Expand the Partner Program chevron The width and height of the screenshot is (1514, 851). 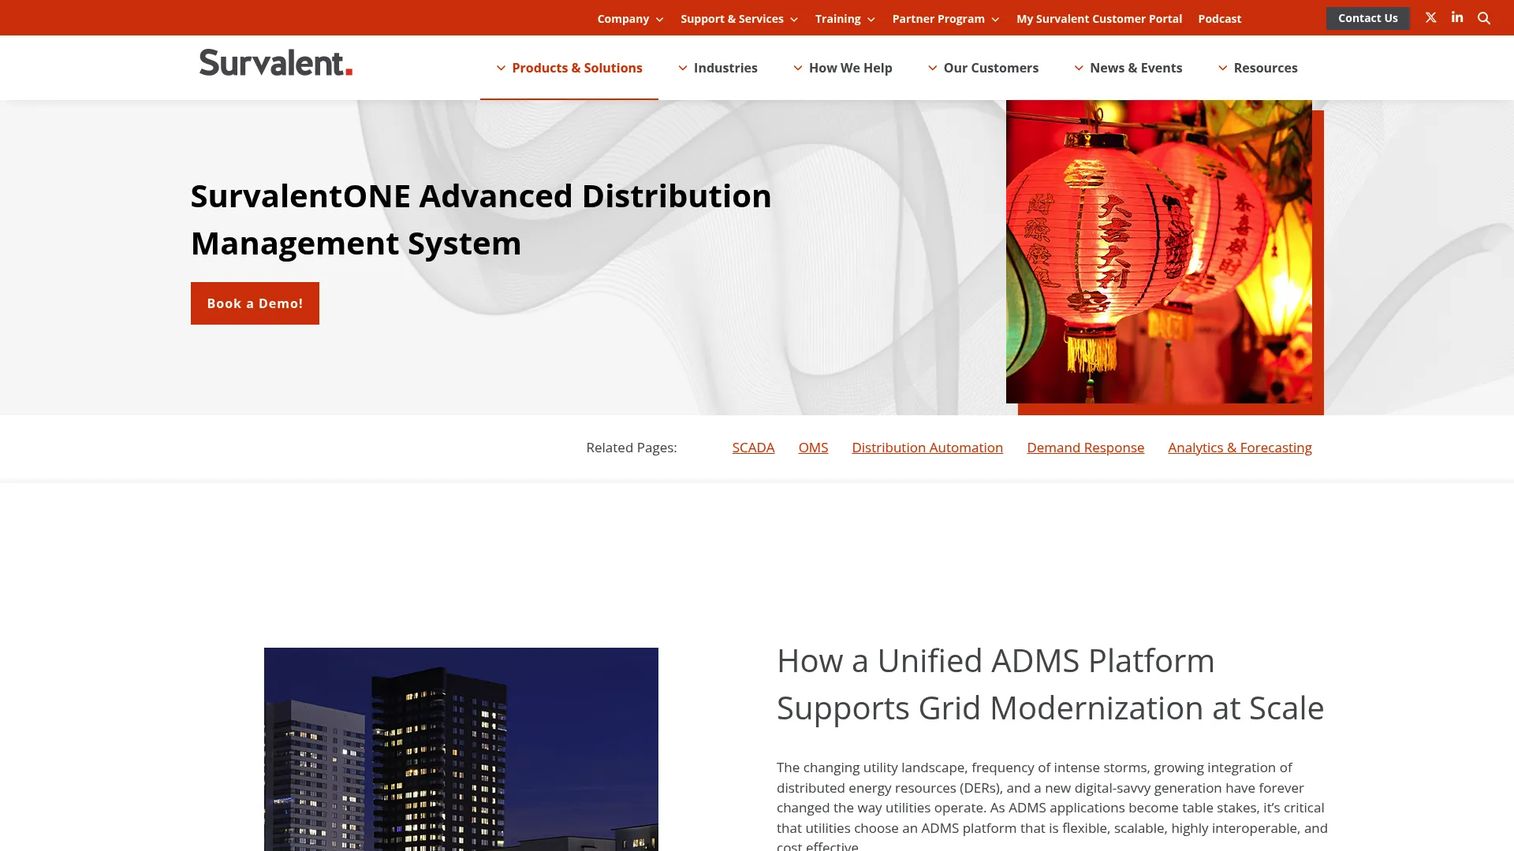tap(995, 20)
